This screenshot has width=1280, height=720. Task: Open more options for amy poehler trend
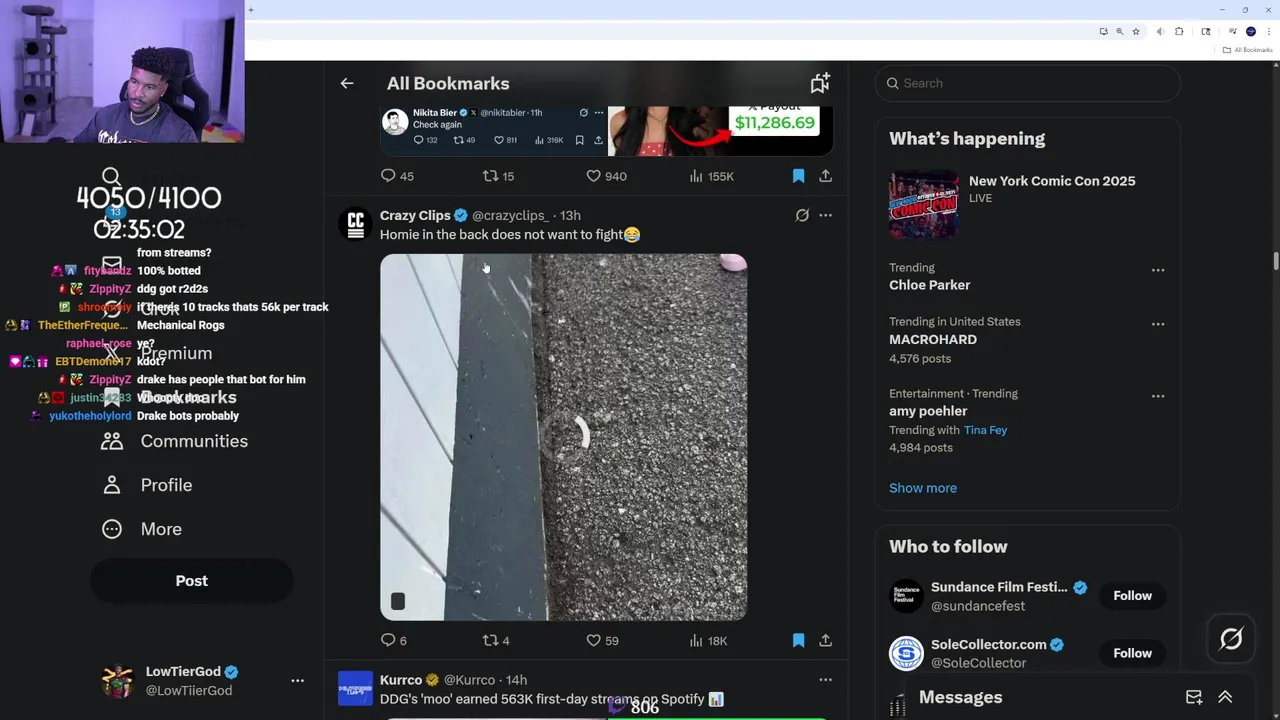coord(1158,396)
